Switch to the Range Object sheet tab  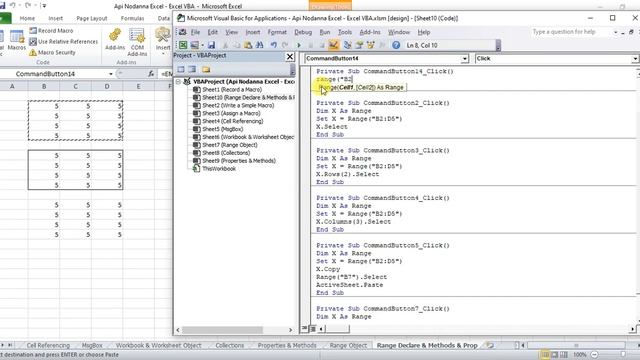pyautogui.click(x=348, y=345)
